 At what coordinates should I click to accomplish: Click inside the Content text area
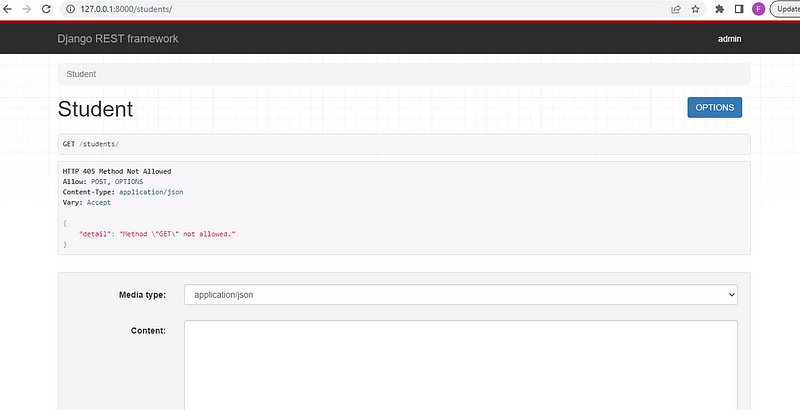click(x=461, y=365)
